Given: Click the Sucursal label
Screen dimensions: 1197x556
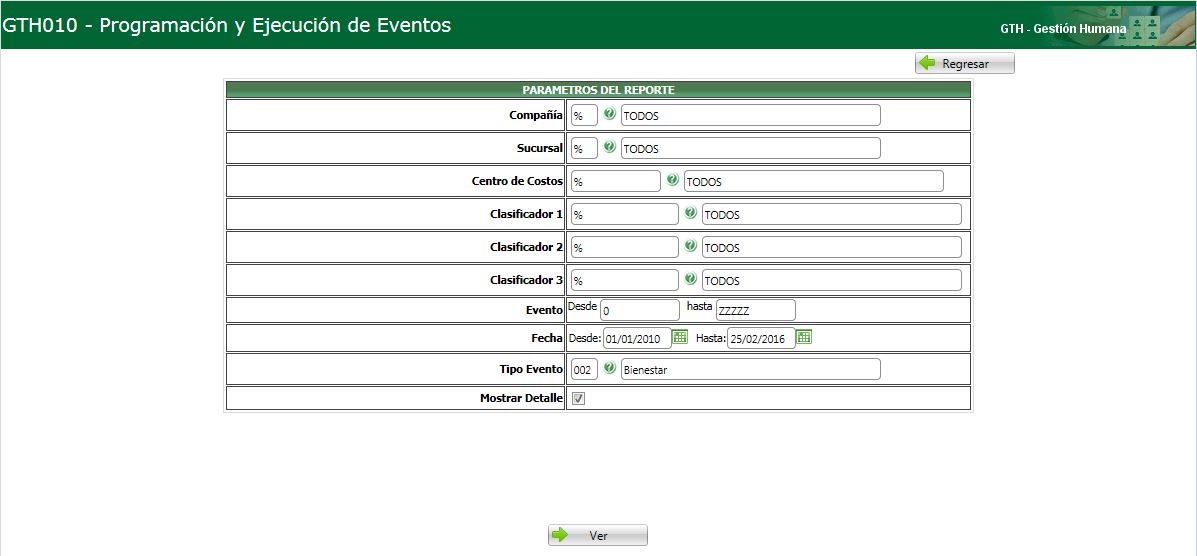Looking at the screenshot, I should click(x=540, y=148).
